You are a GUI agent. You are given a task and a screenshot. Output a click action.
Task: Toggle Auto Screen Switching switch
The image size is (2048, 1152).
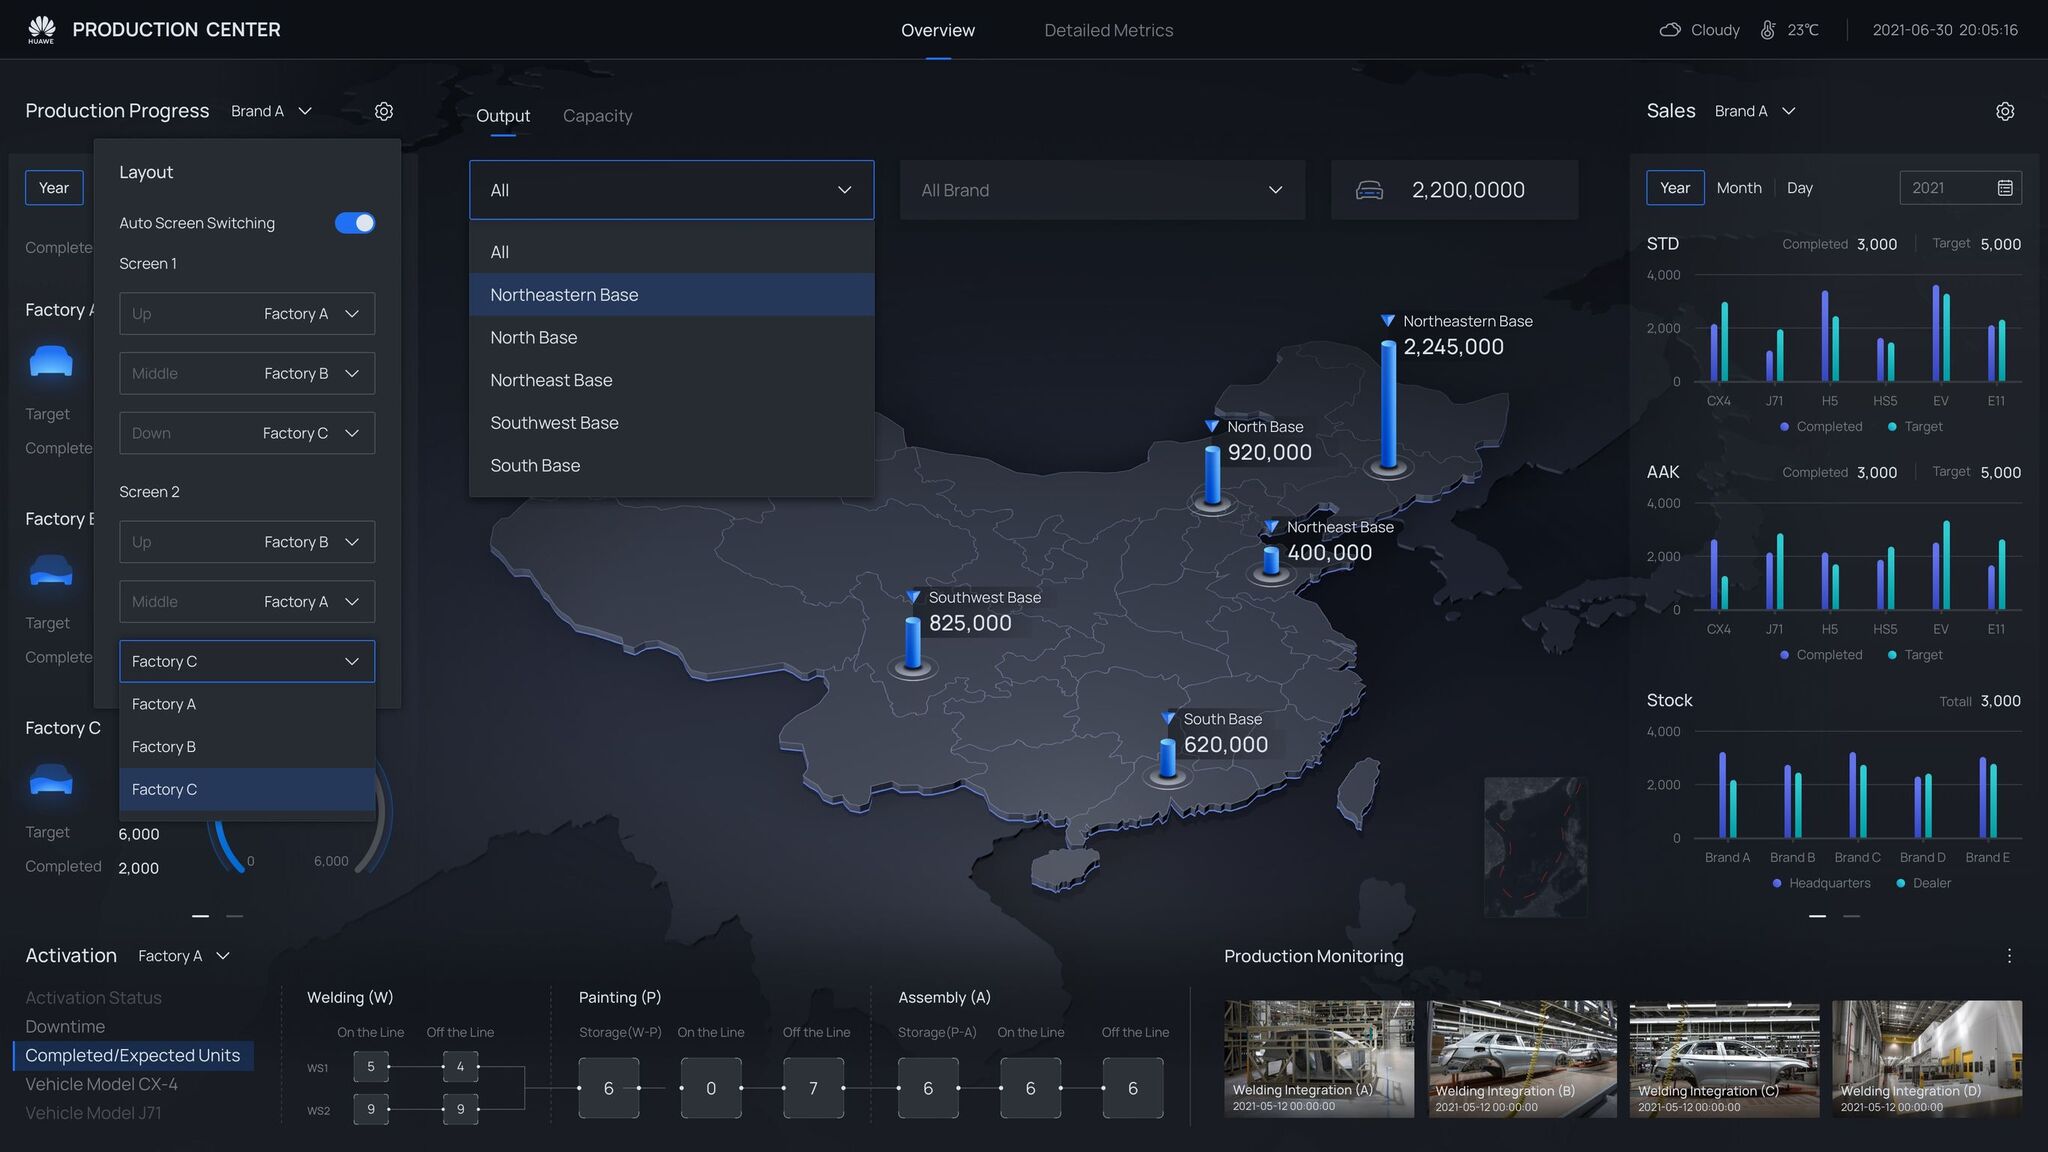click(x=355, y=223)
